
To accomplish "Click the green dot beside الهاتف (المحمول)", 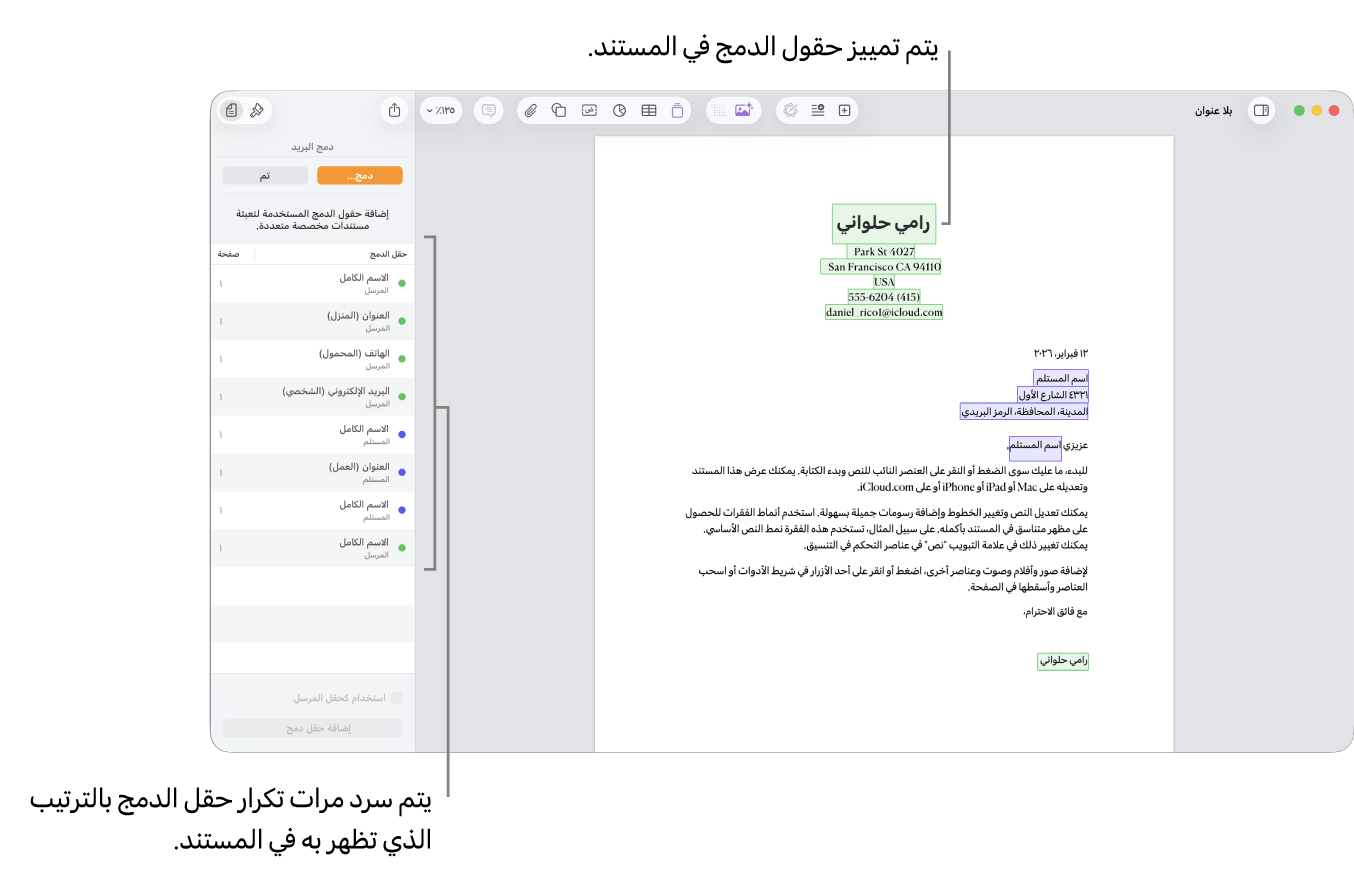I will (x=402, y=359).
